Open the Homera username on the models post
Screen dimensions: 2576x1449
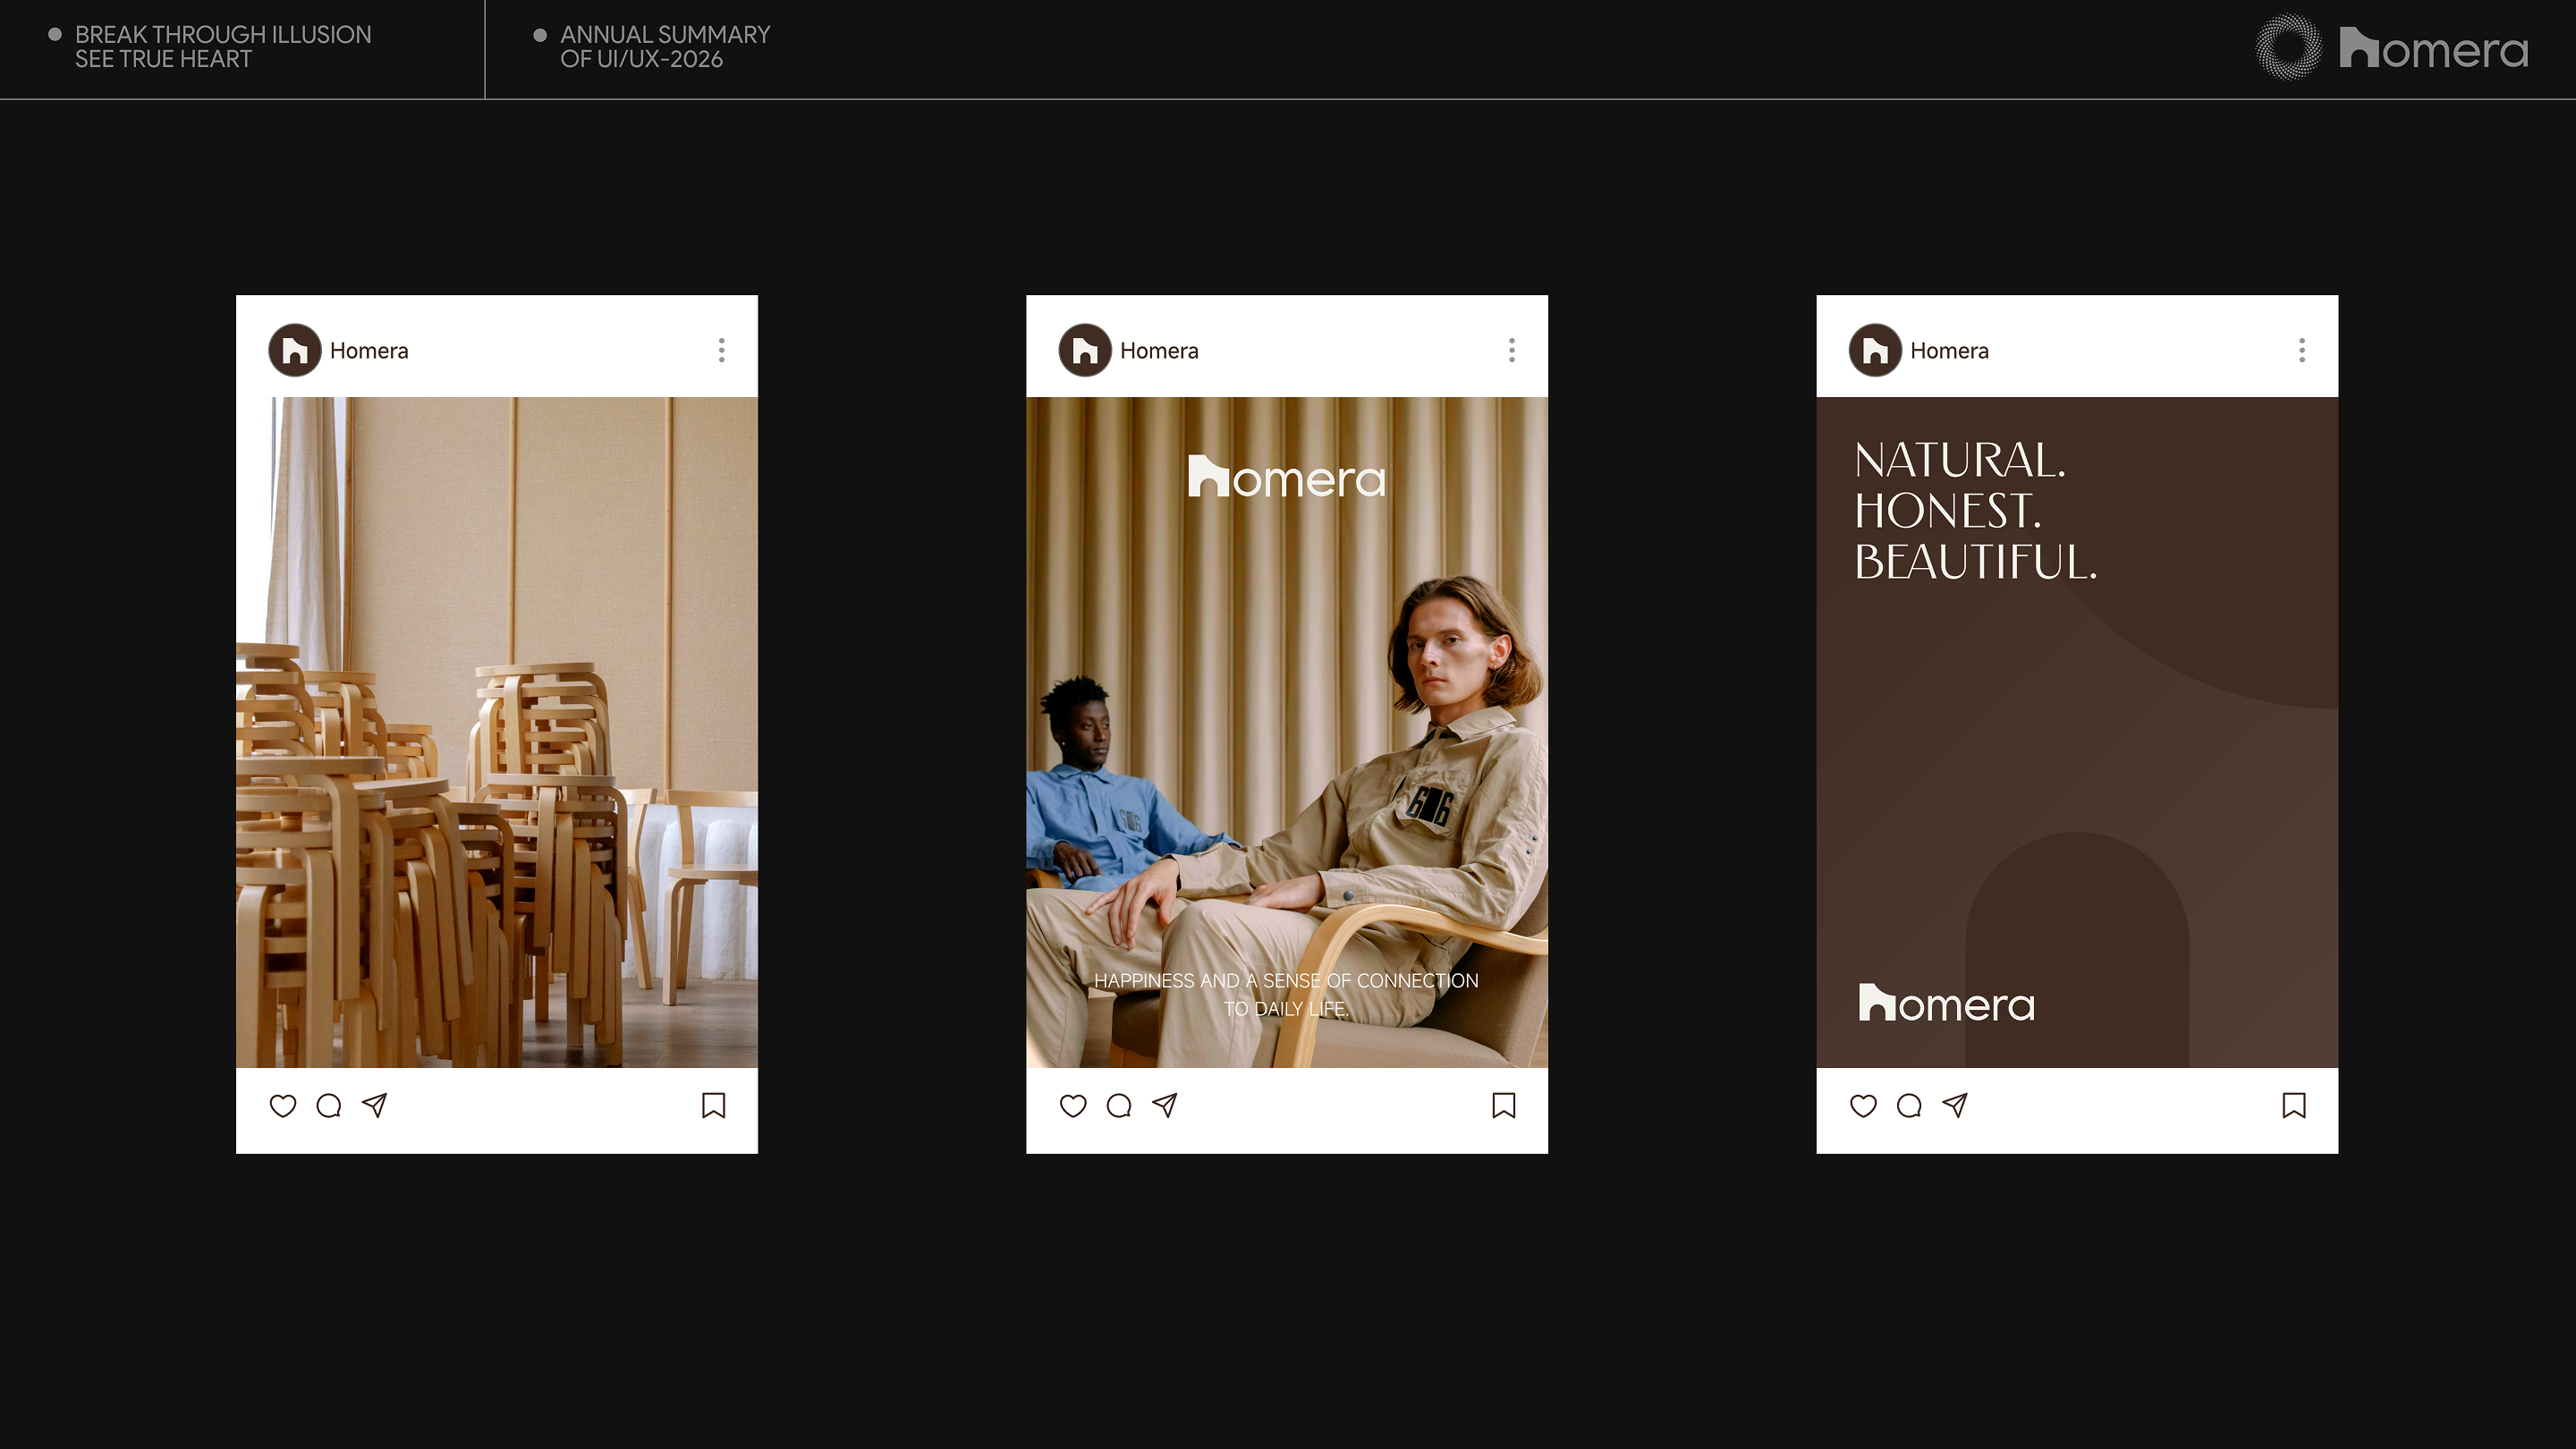[x=1159, y=351]
